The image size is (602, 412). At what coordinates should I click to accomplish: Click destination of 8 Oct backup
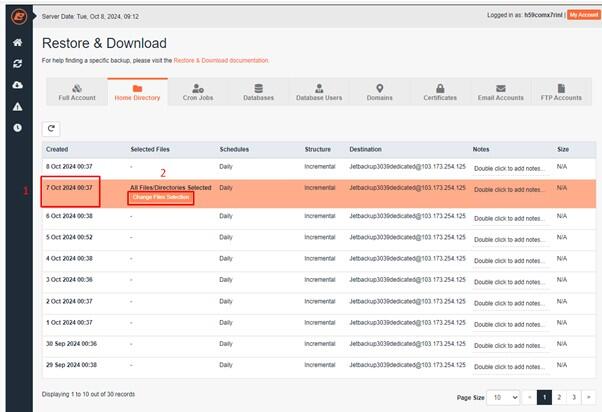pos(407,167)
